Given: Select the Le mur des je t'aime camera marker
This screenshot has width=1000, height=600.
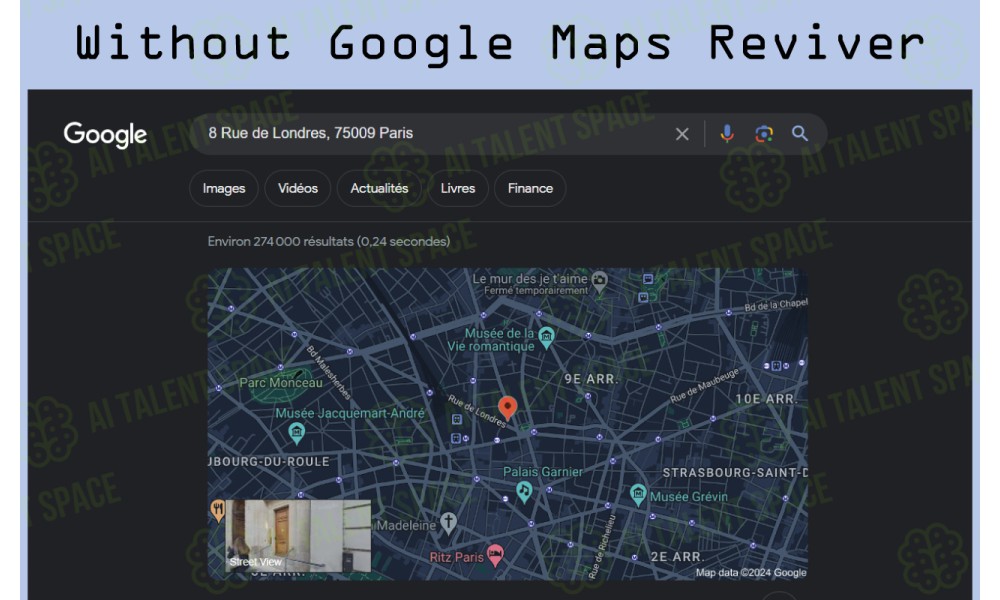Looking at the screenshot, I should [x=599, y=281].
